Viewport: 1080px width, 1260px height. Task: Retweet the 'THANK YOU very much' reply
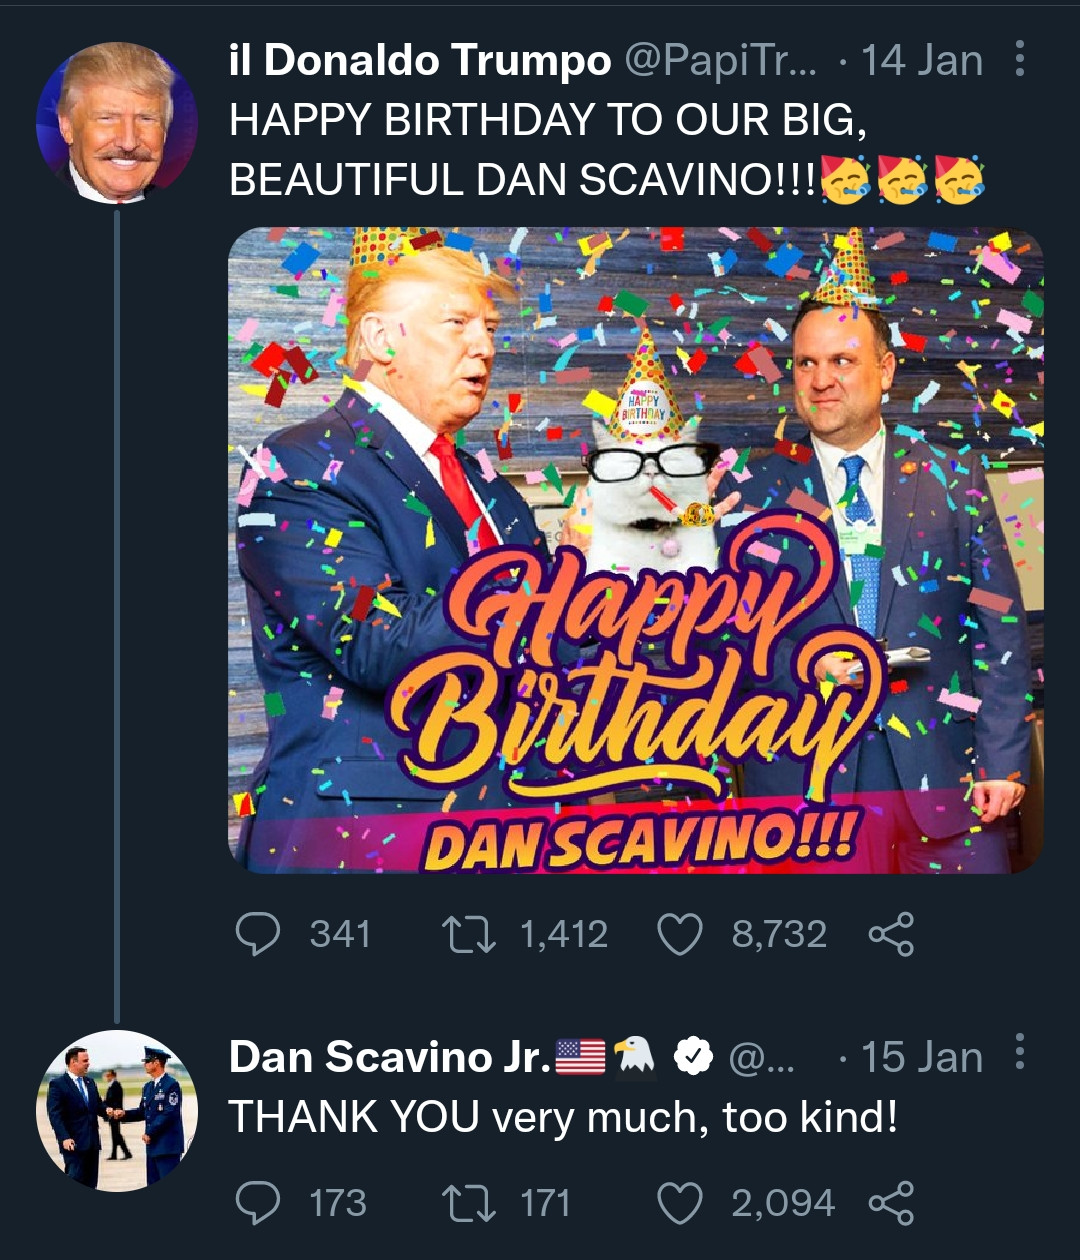tap(468, 1202)
